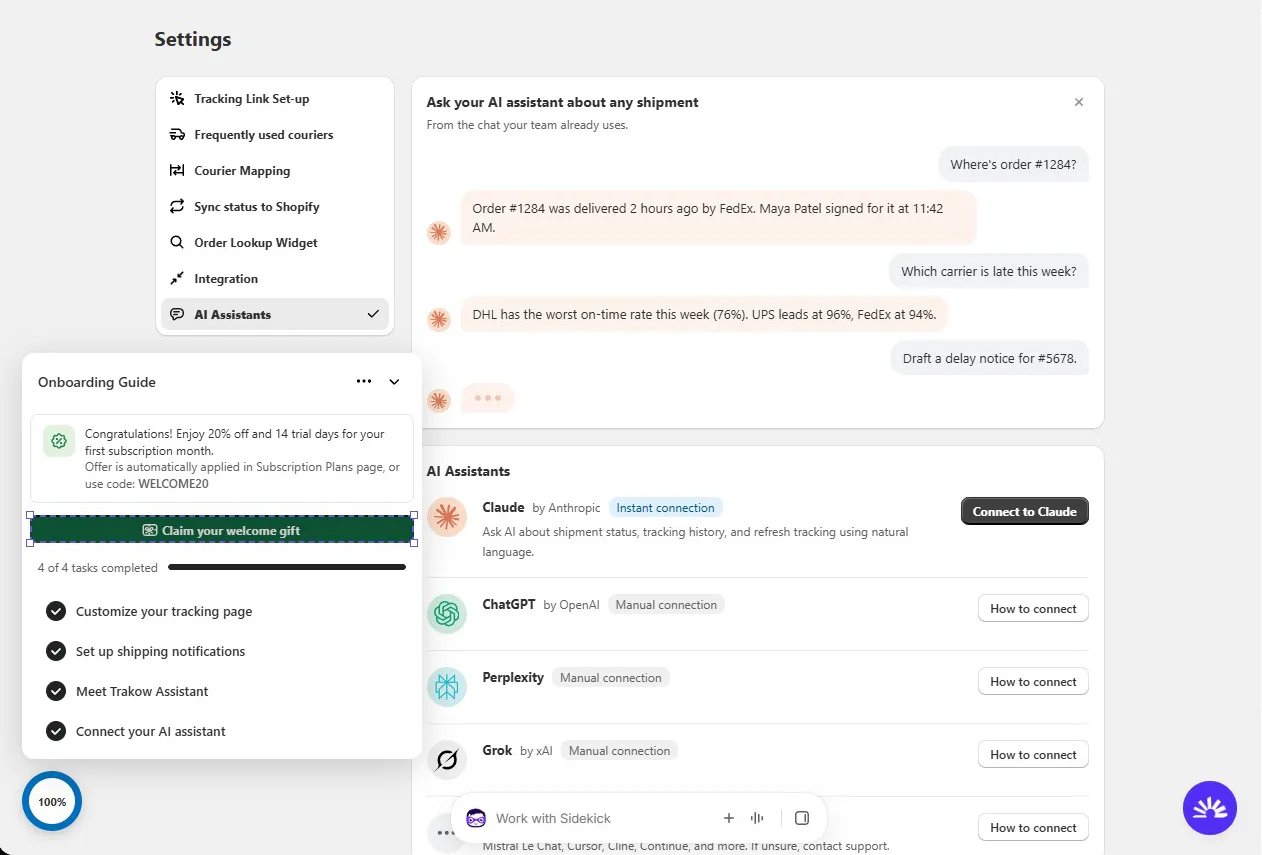This screenshot has height=855, width=1262.
Task: Click the Sync status to Shopify arrows icon
Action: pyautogui.click(x=177, y=206)
